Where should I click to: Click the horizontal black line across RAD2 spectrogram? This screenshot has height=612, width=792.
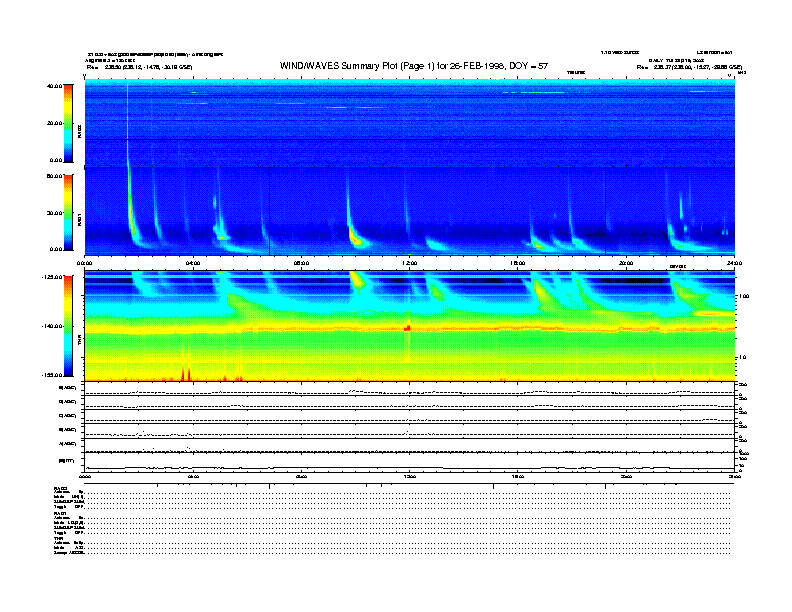[410, 139]
